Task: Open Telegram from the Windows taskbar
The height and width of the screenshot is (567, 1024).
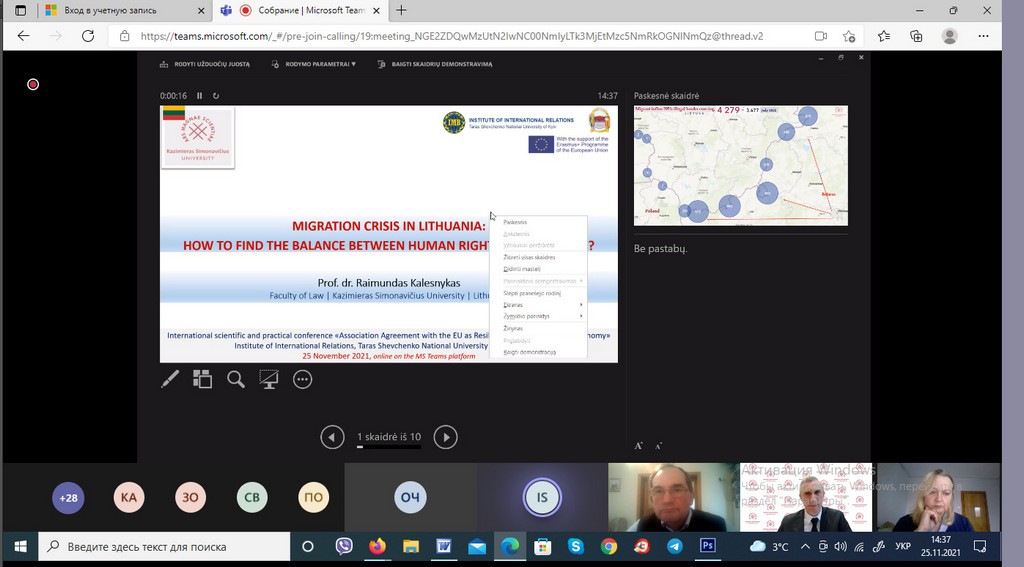Action: 674,547
